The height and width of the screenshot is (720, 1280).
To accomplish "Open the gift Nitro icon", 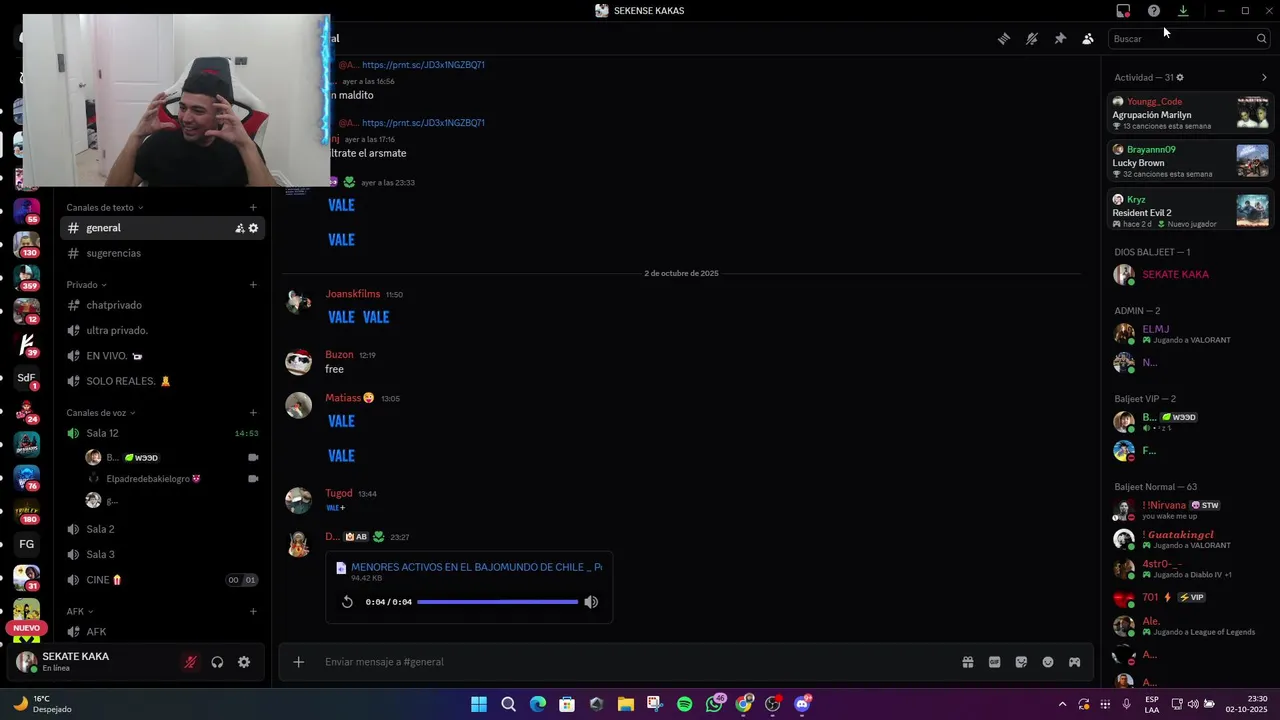I will (968, 662).
